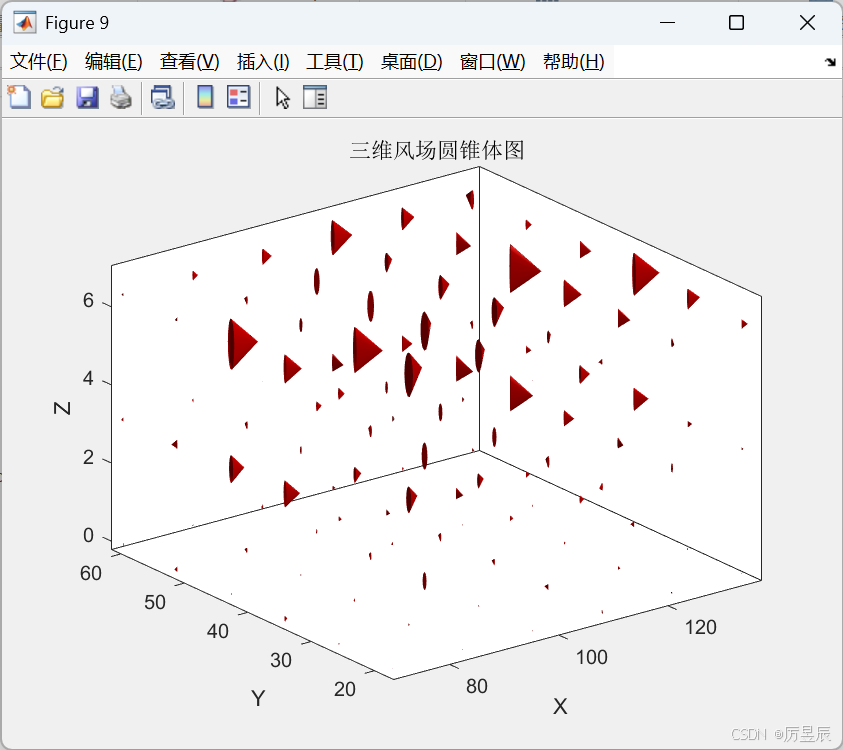This screenshot has height=750, width=843.
Task: Minimize the Figure 9 window
Action: click(667, 23)
